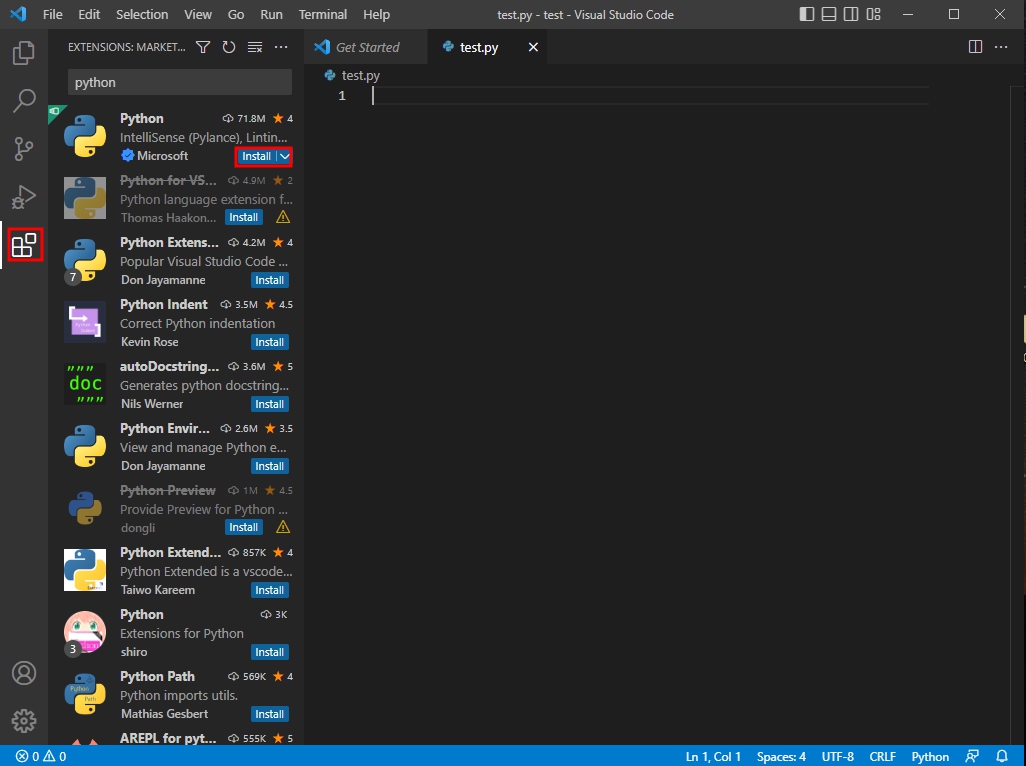Open editor more actions ellipsis
The image size is (1026, 766).
[x=1001, y=46]
